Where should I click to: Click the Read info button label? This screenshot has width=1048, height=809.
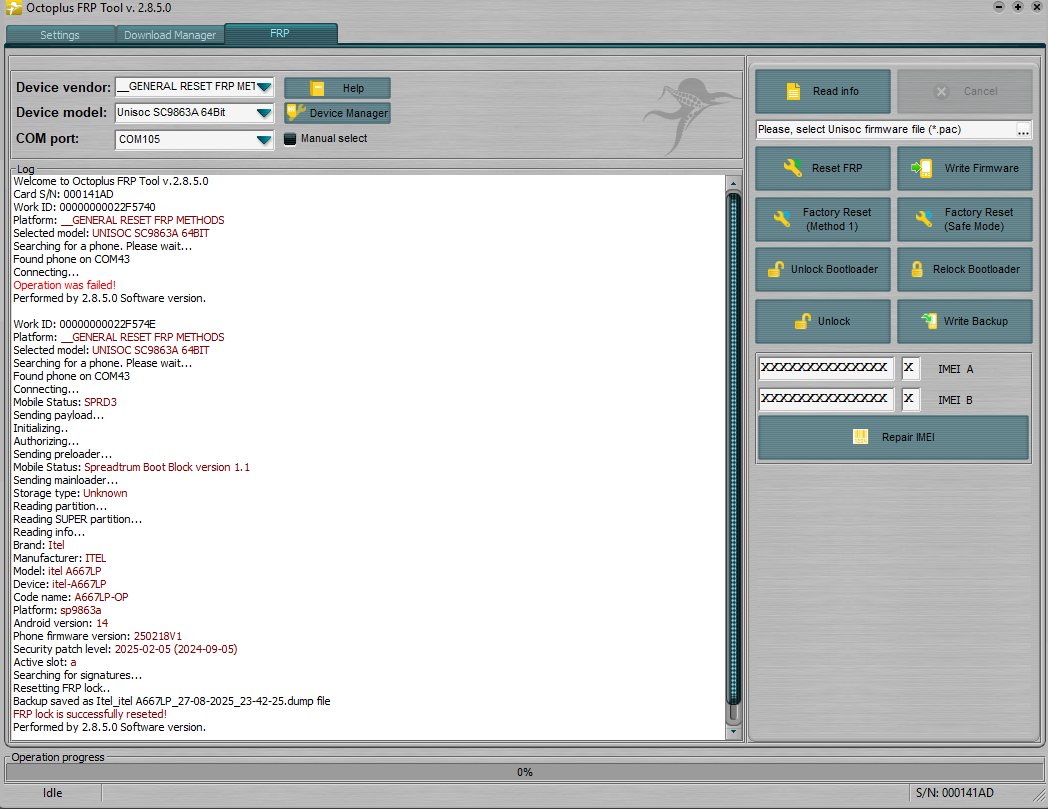click(835, 92)
